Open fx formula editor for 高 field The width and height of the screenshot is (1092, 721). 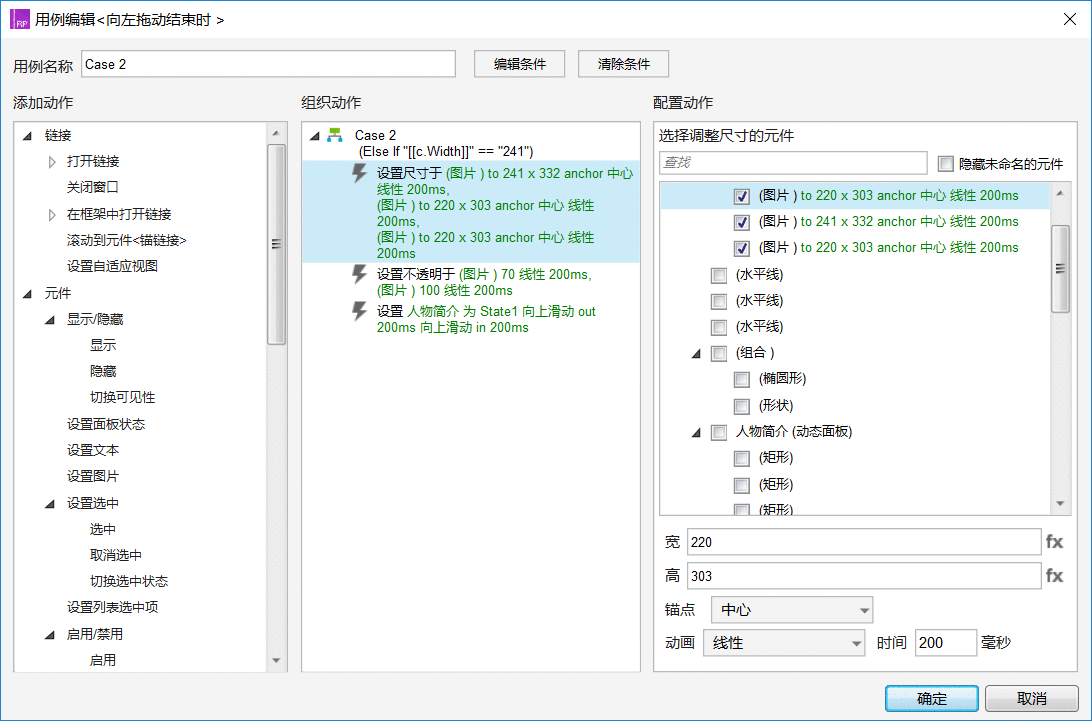point(1054,575)
